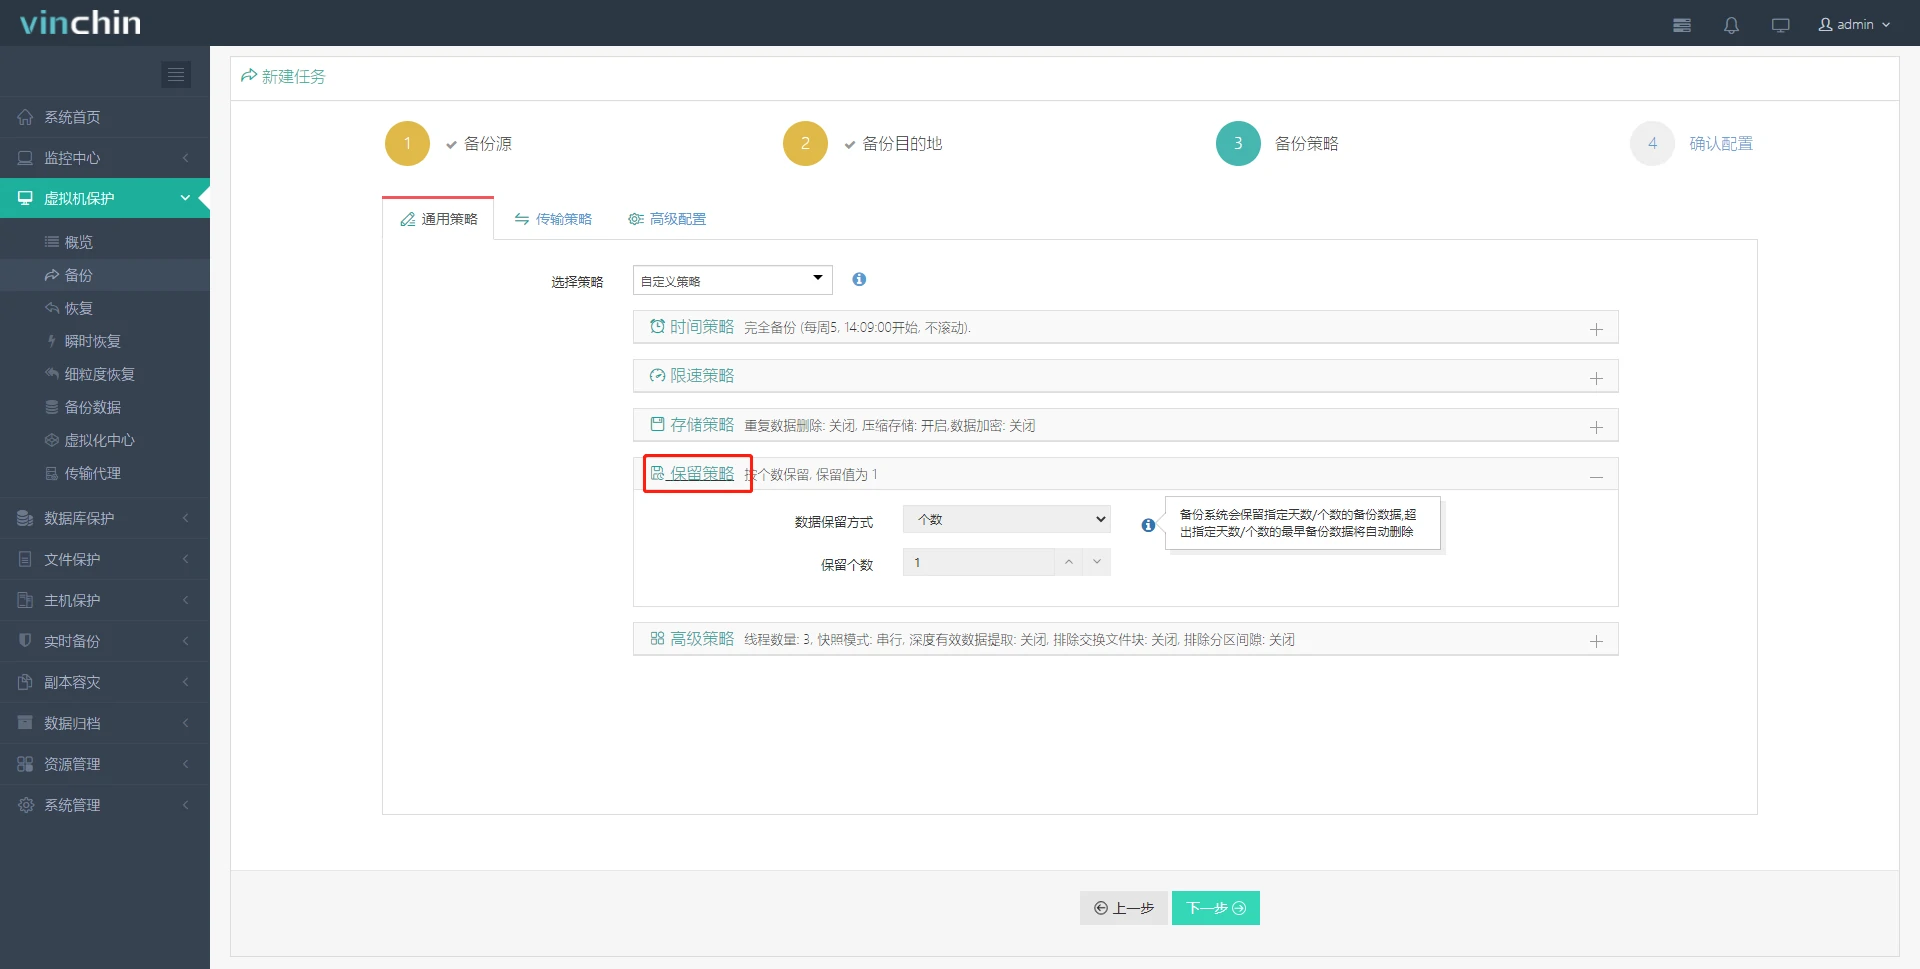Image resolution: width=1920 pixels, height=969 pixels.
Task: Increase 保留个数 with up arrow
Action: point(1069,562)
